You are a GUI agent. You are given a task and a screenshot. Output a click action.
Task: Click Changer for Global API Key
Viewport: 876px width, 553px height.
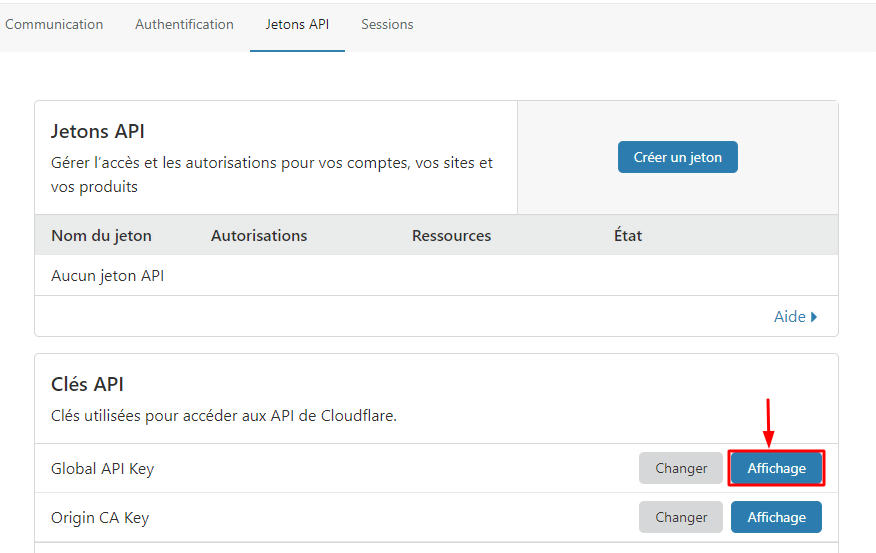coord(681,468)
